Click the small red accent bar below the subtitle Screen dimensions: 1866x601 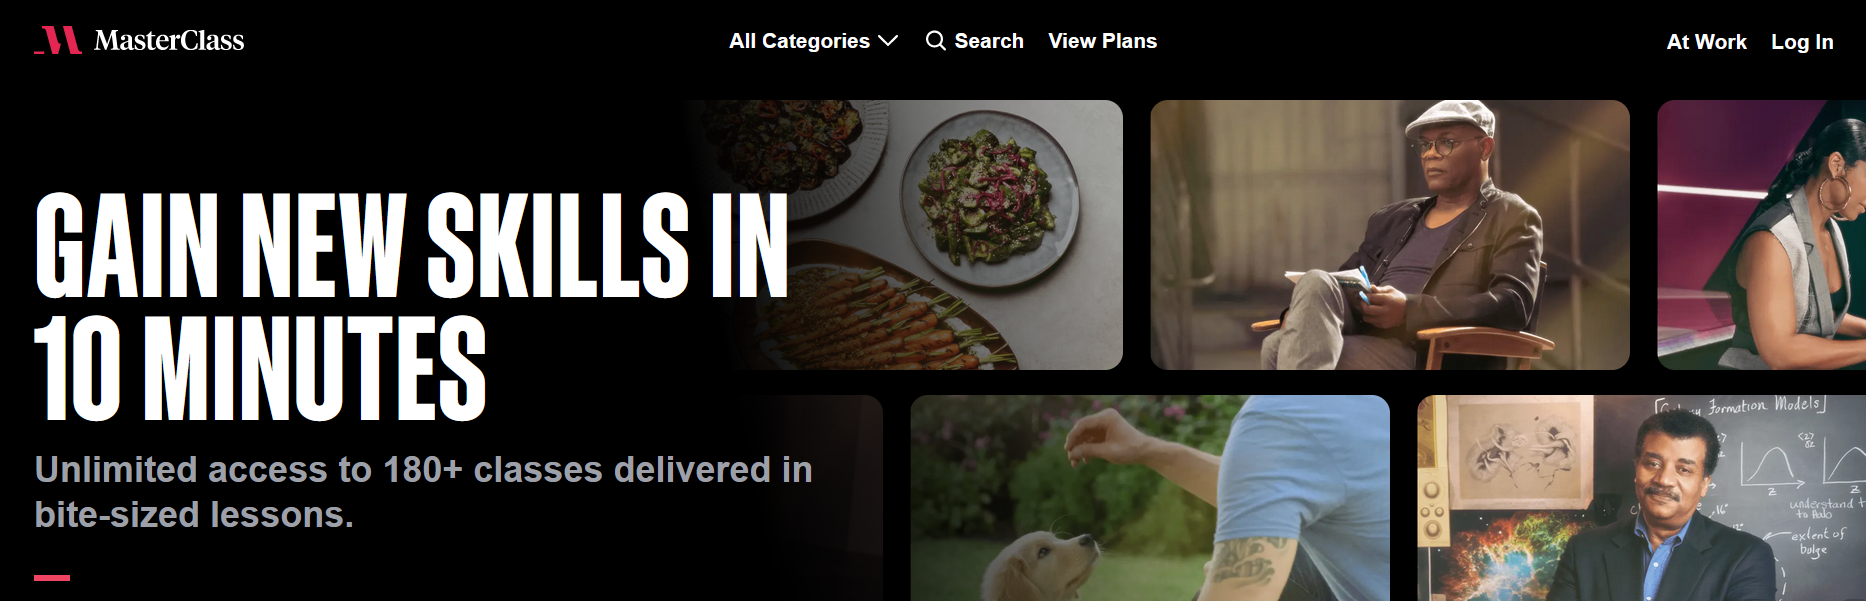tap(52, 578)
